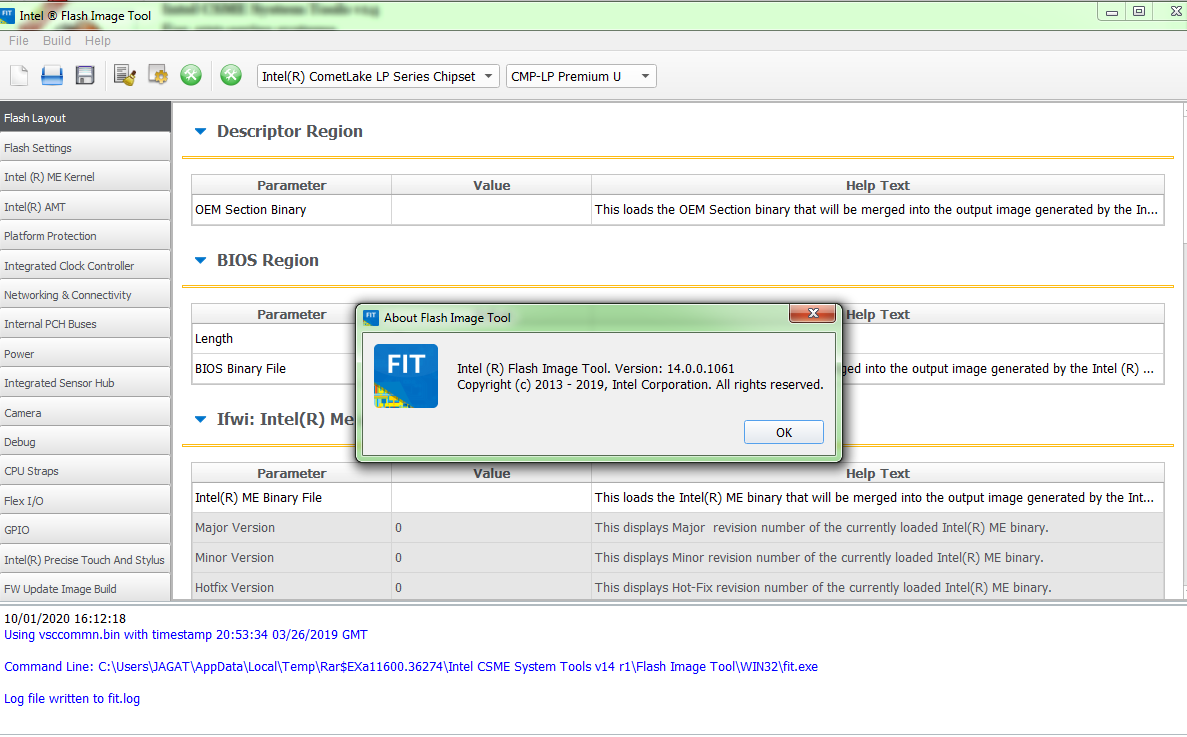The height and width of the screenshot is (737, 1187).
Task: Click the first green build icon
Action: click(191, 75)
